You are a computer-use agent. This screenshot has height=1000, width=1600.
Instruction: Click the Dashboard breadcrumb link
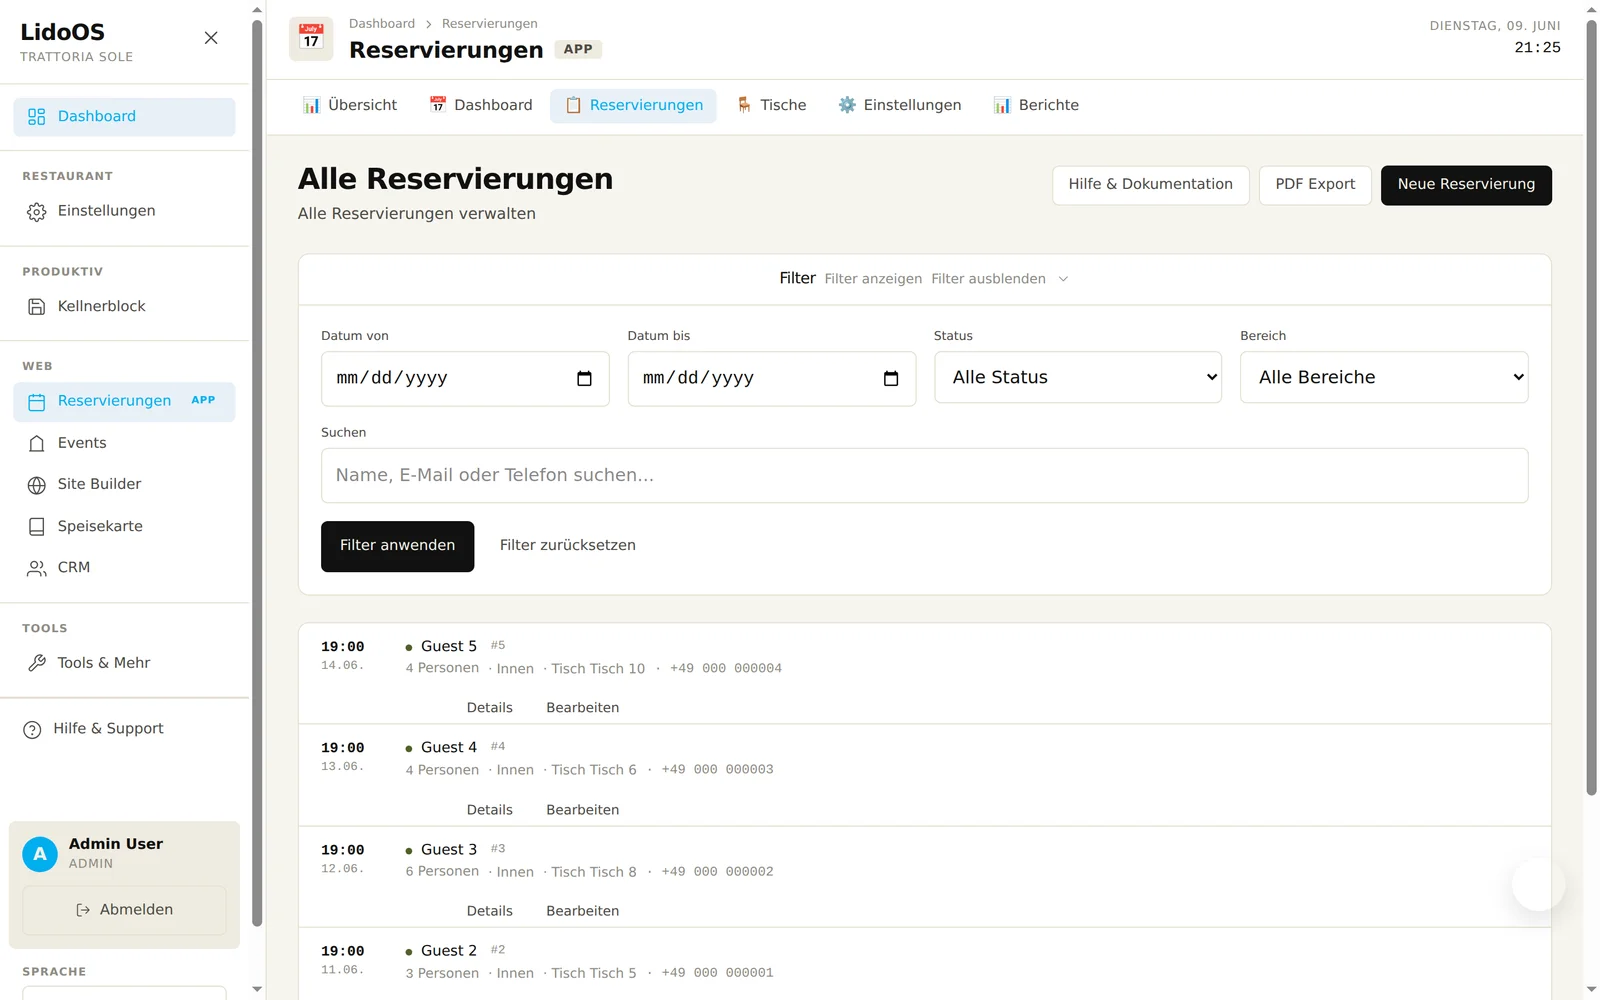382,24
